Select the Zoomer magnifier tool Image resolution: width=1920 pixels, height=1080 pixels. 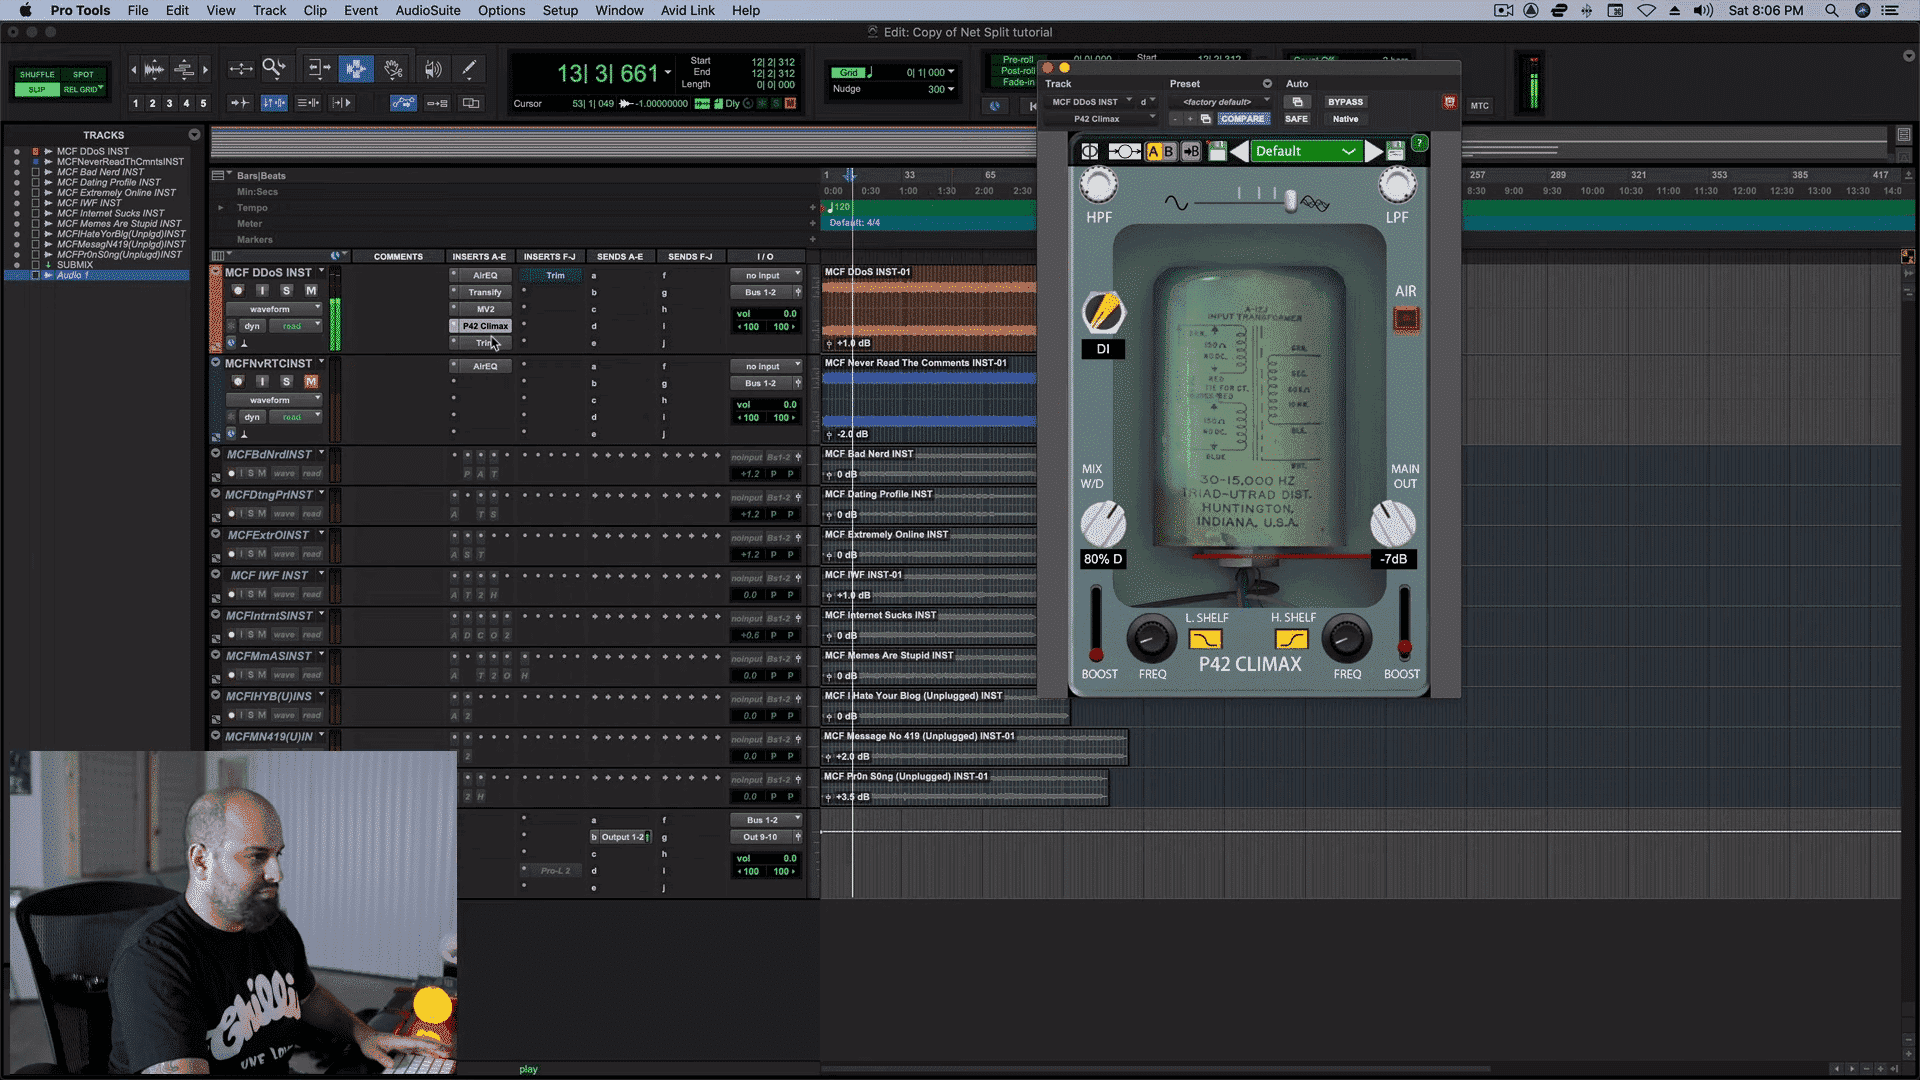[x=273, y=69]
